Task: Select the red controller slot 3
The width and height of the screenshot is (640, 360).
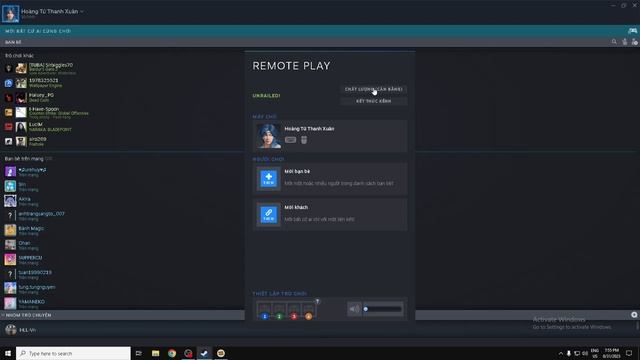Action: [x=294, y=316]
